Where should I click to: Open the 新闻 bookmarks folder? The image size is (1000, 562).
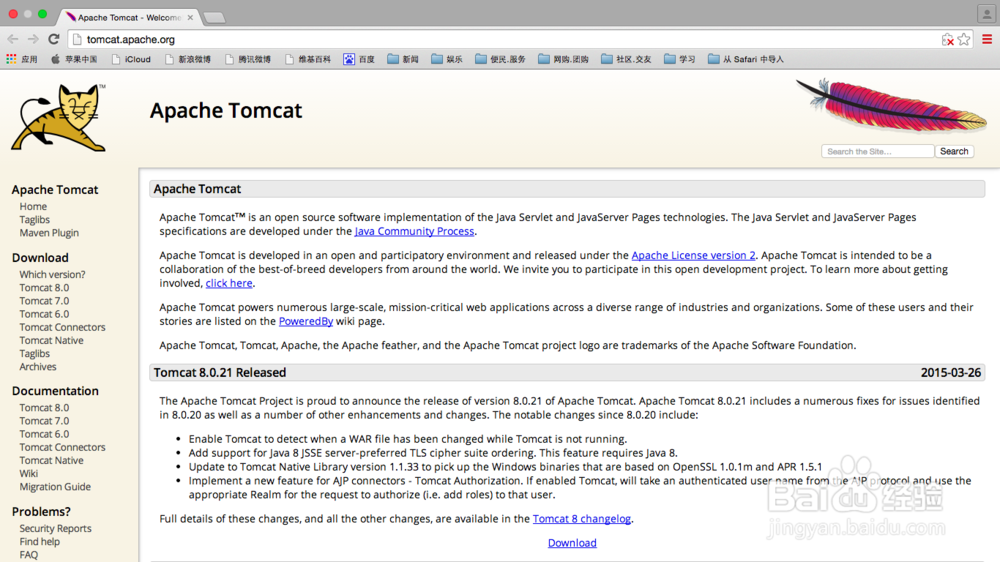(x=403, y=59)
